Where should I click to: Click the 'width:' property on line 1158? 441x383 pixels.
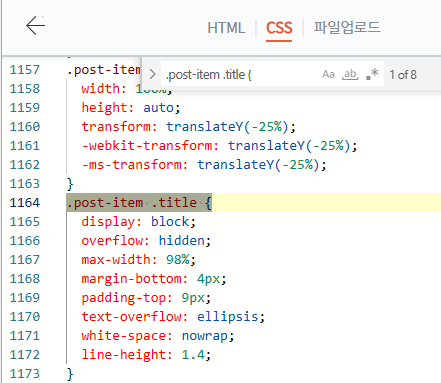tap(104, 89)
